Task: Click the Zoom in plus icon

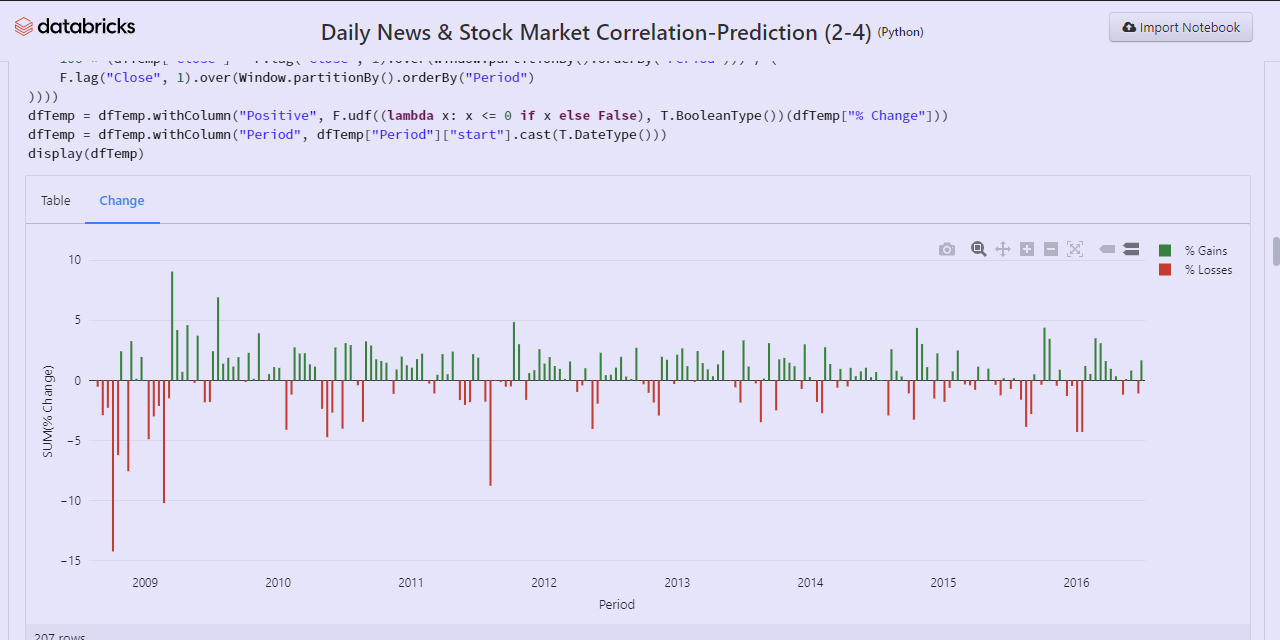Action: point(1027,249)
